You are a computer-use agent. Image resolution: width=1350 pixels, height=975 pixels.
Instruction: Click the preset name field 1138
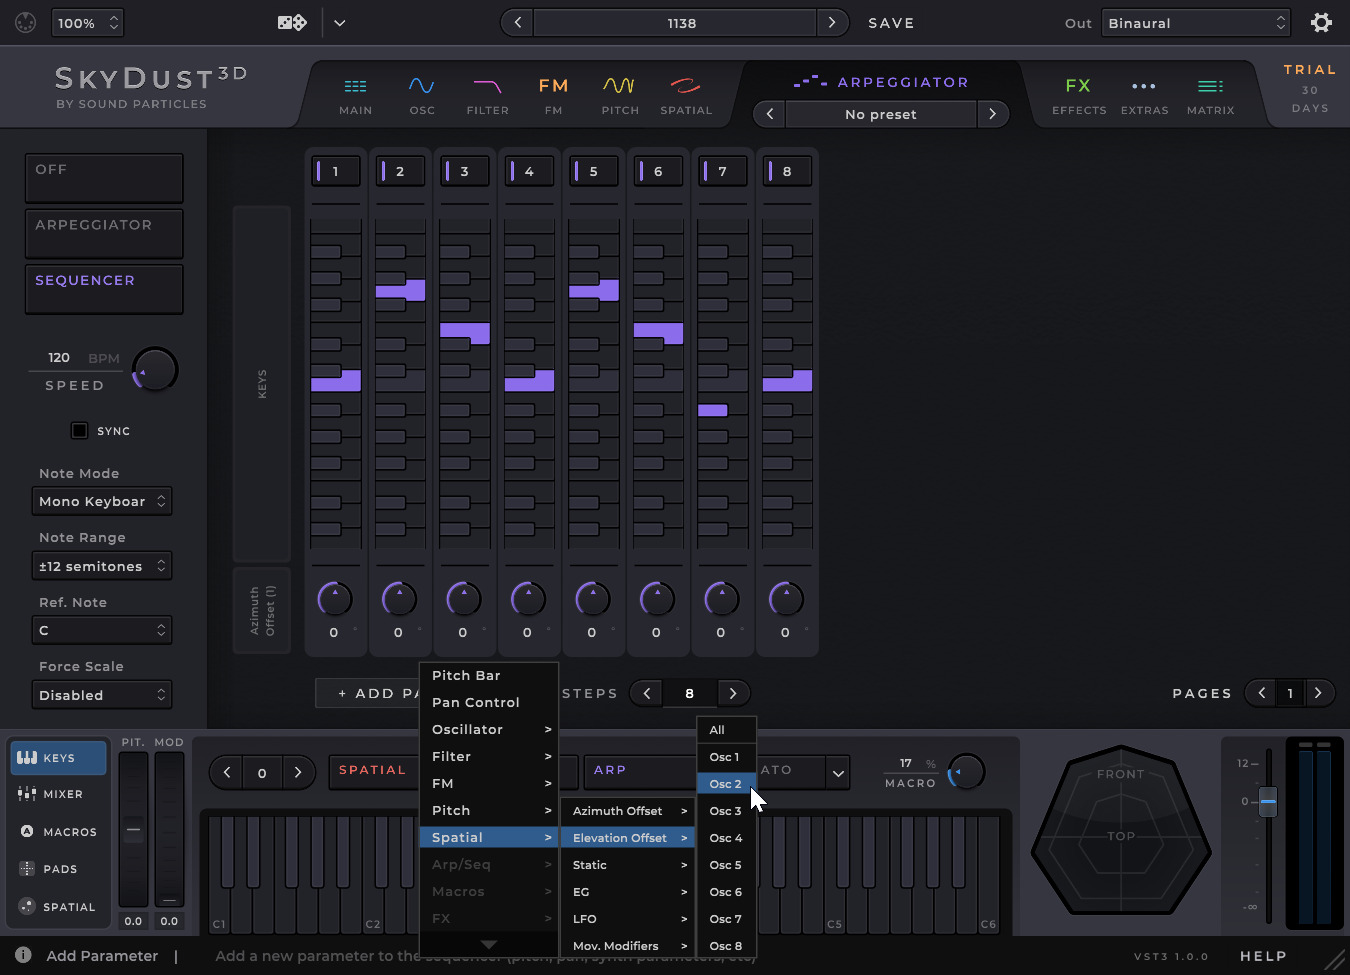(x=675, y=23)
